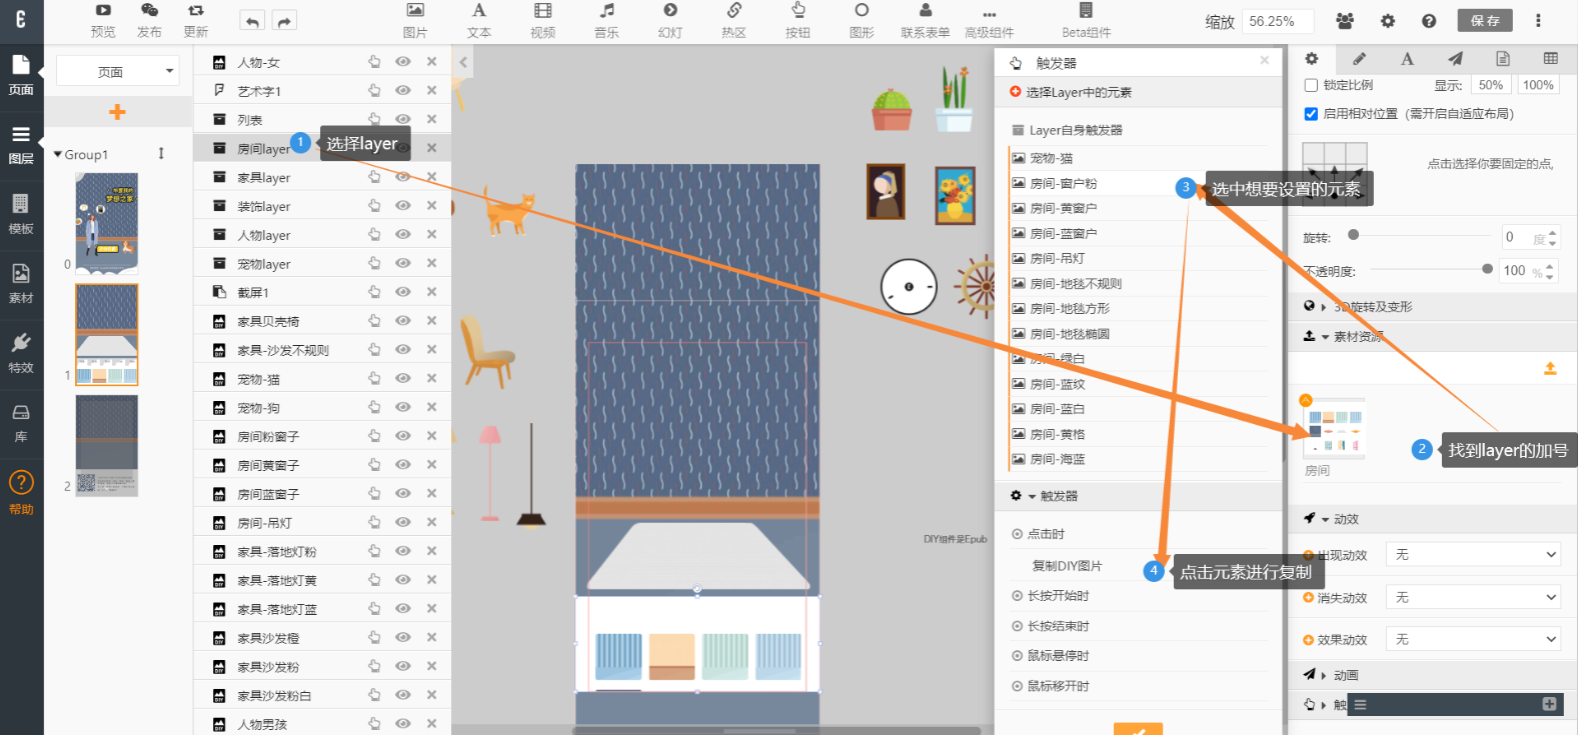Enable the 锁定比例 checkbox

click(x=1312, y=85)
